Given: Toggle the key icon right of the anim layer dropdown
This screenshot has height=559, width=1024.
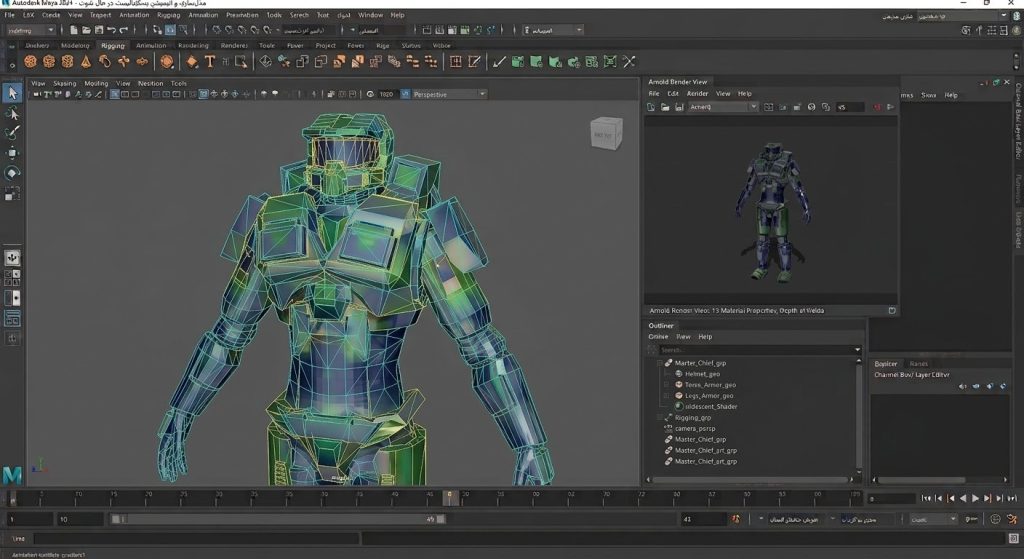Looking at the screenshot, I should (971, 519).
